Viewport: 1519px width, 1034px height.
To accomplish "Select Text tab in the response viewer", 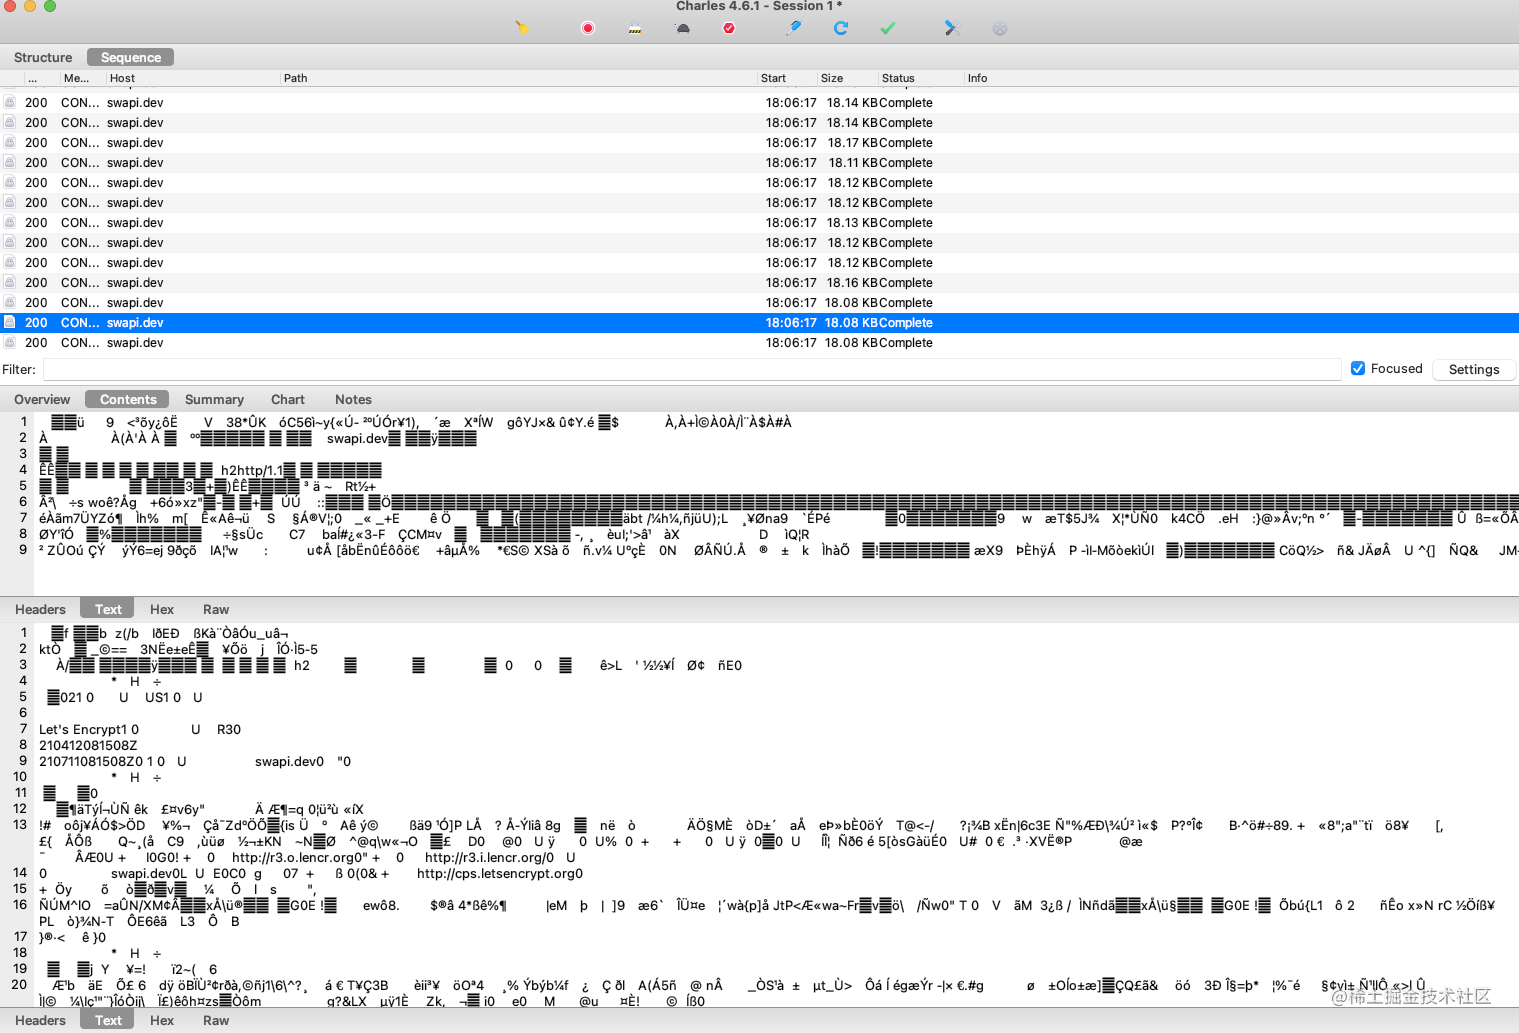I will [x=108, y=1020].
